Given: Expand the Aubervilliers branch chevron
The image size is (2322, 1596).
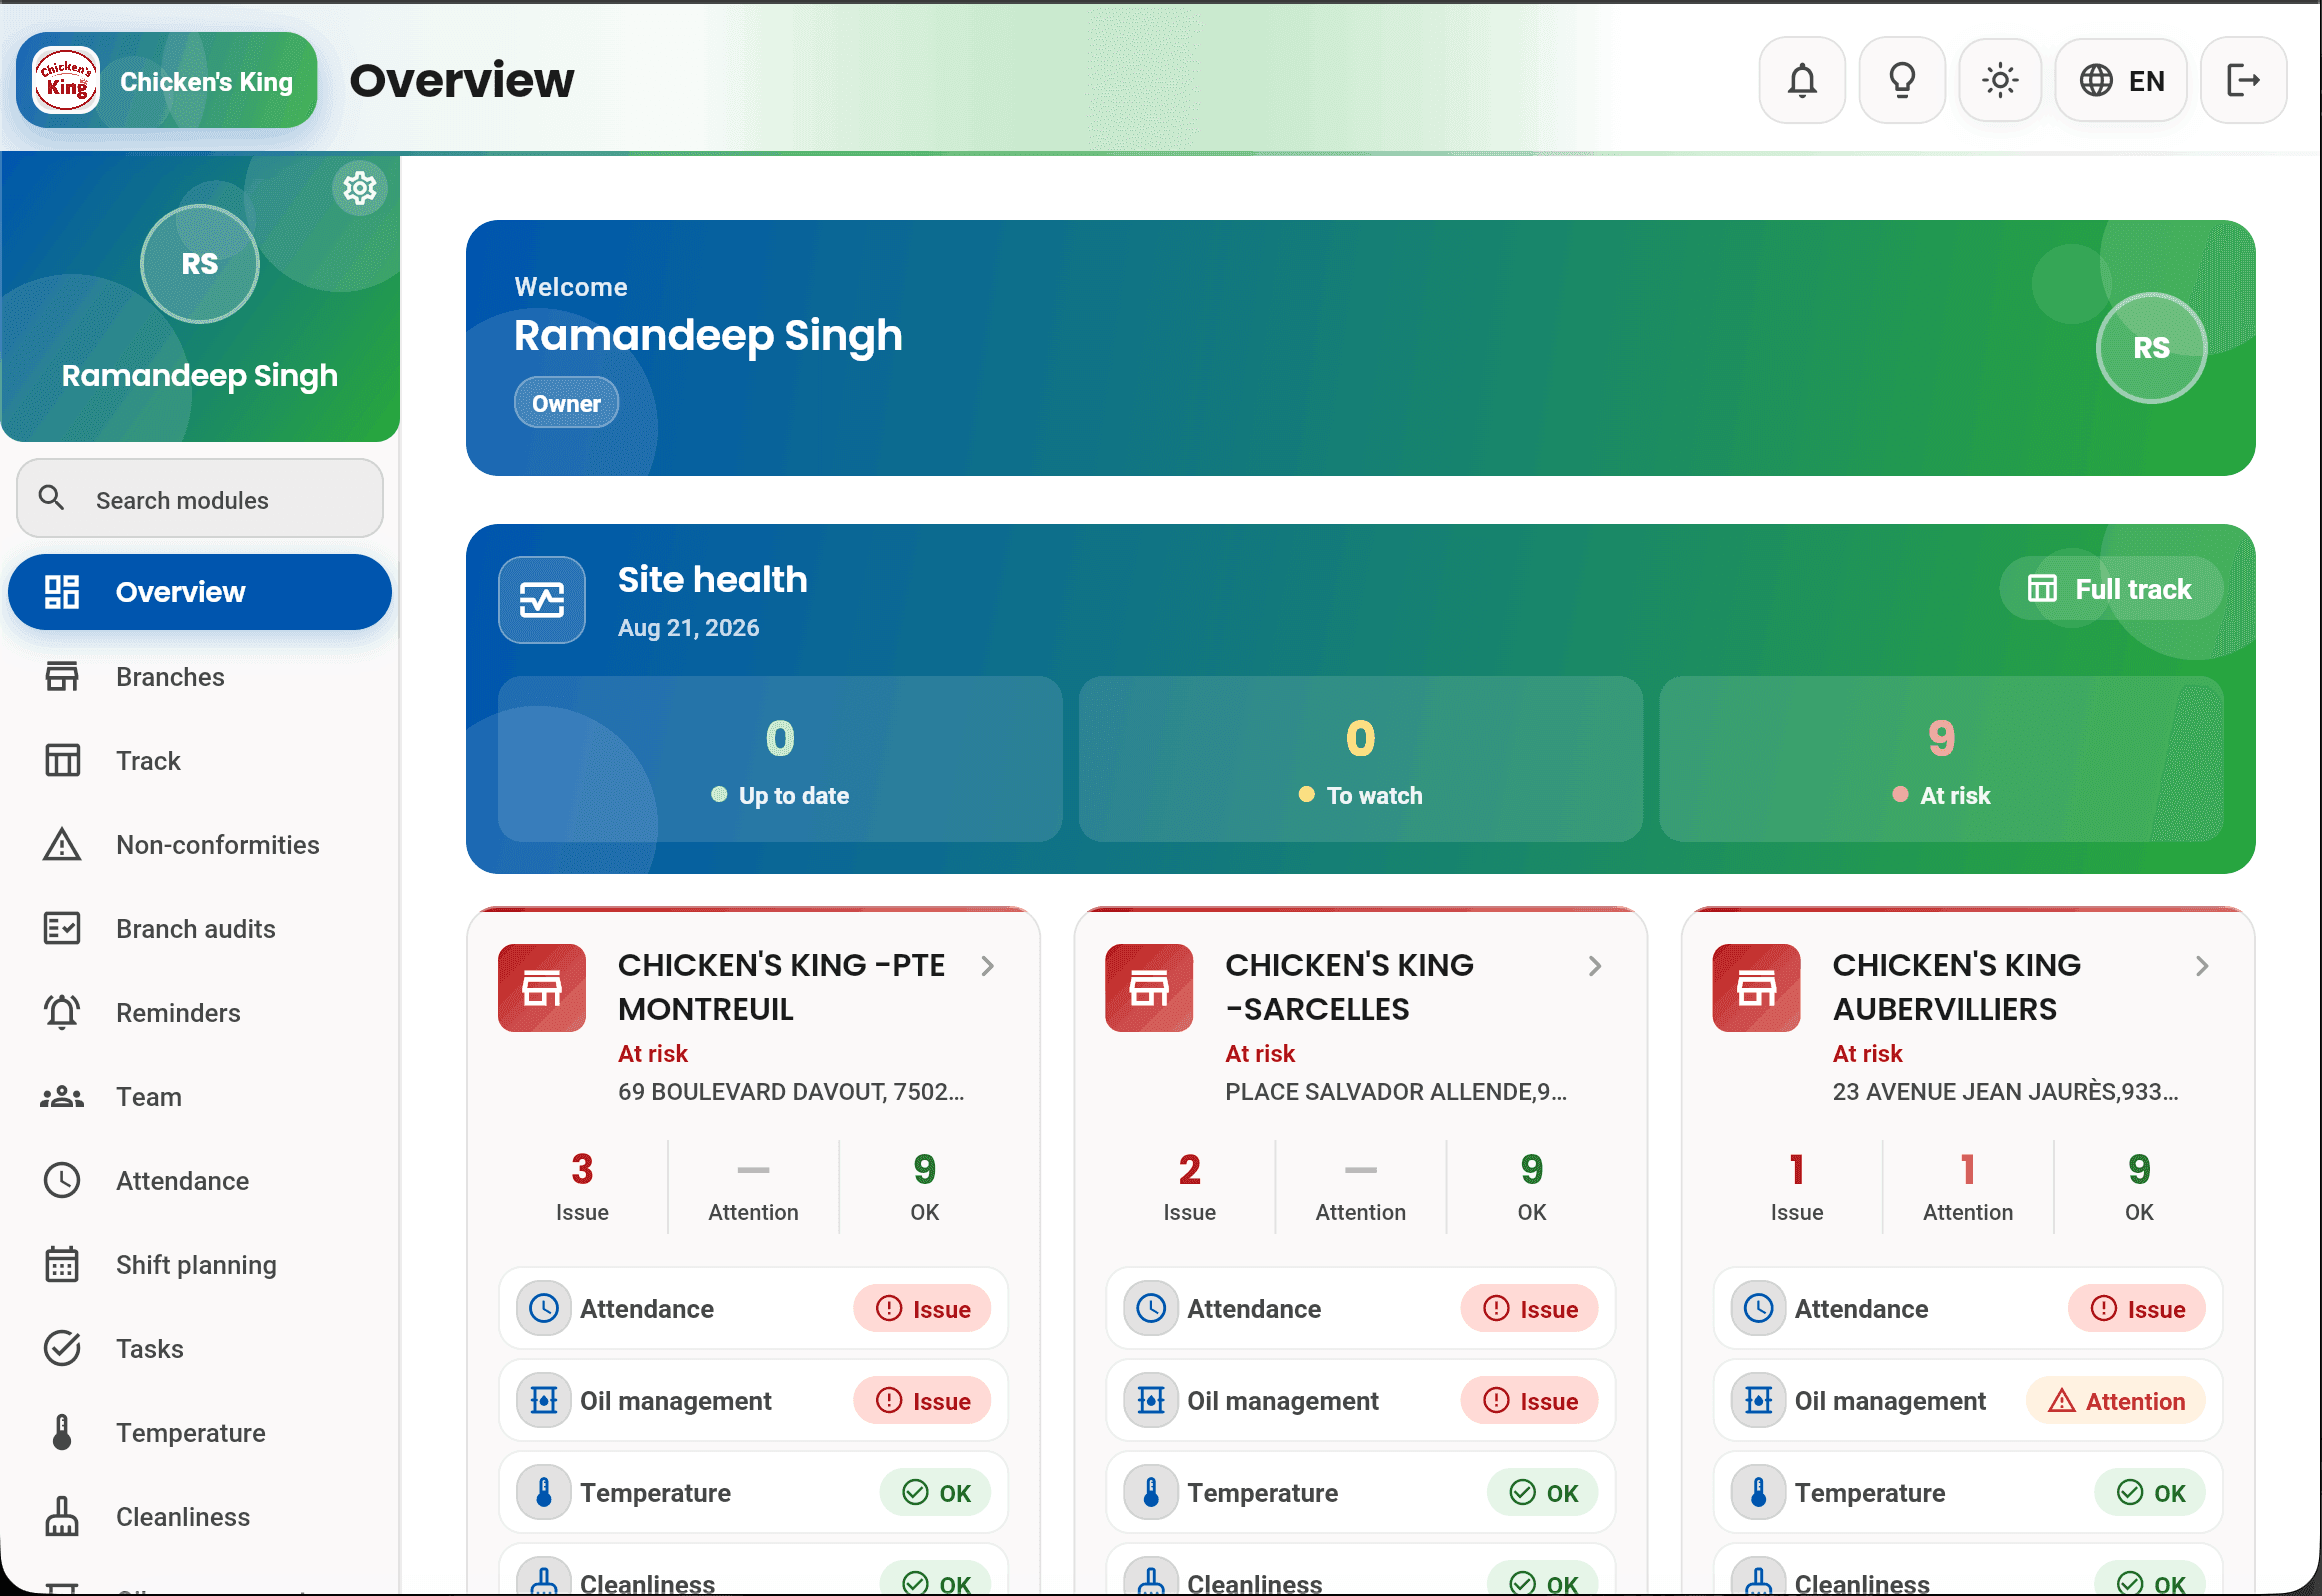Looking at the screenshot, I should [2202, 966].
